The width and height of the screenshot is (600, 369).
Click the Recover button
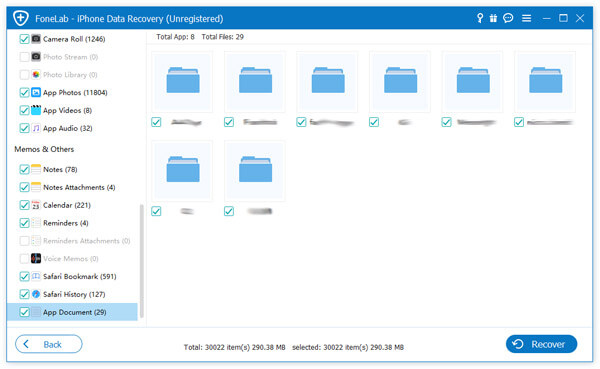click(x=541, y=344)
